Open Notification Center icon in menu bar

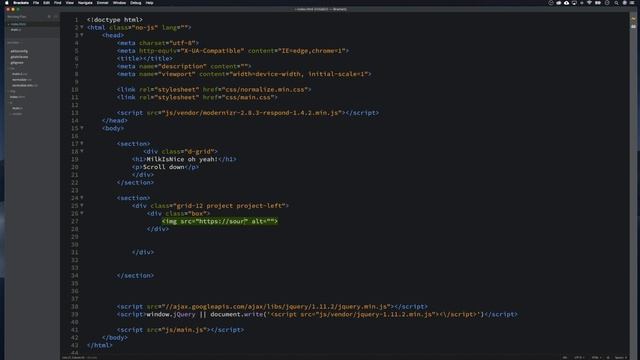[x=633, y=3]
